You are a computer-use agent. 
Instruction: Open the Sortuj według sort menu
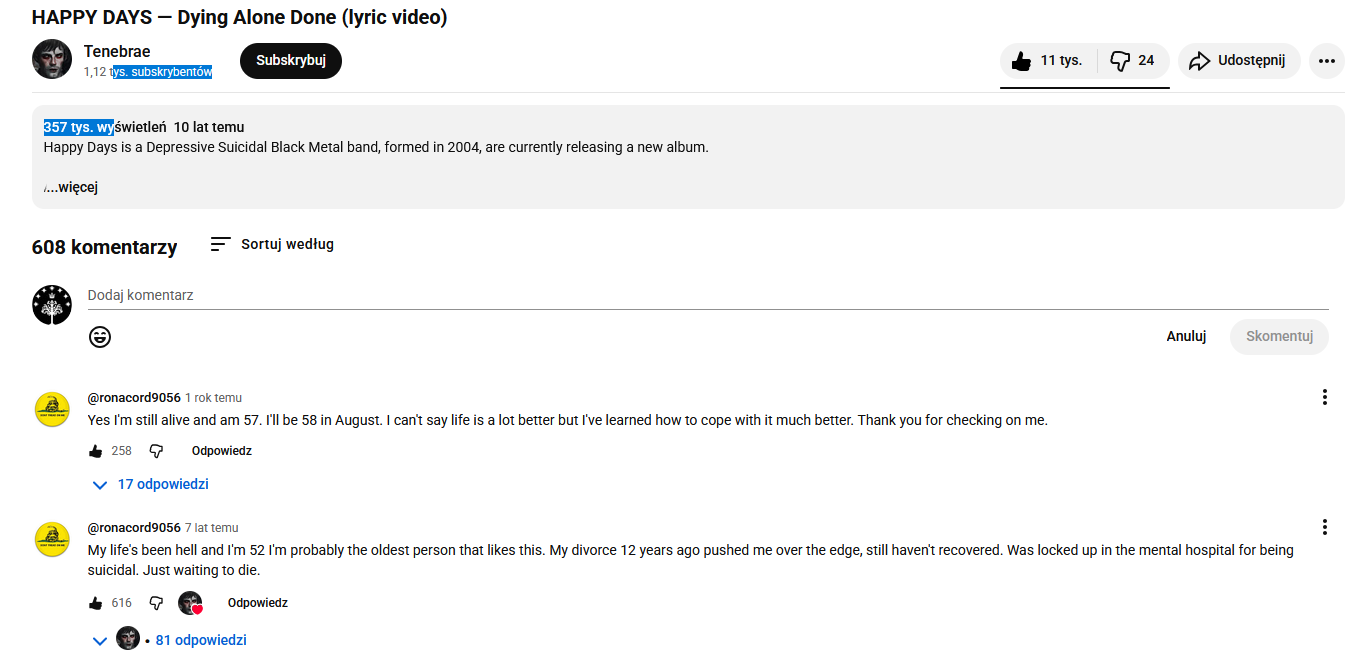coord(272,244)
